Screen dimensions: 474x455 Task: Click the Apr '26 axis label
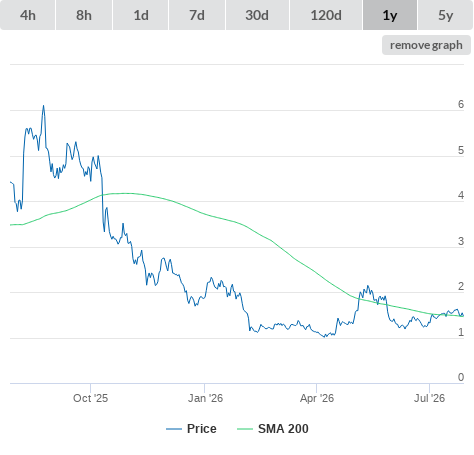point(317,398)
